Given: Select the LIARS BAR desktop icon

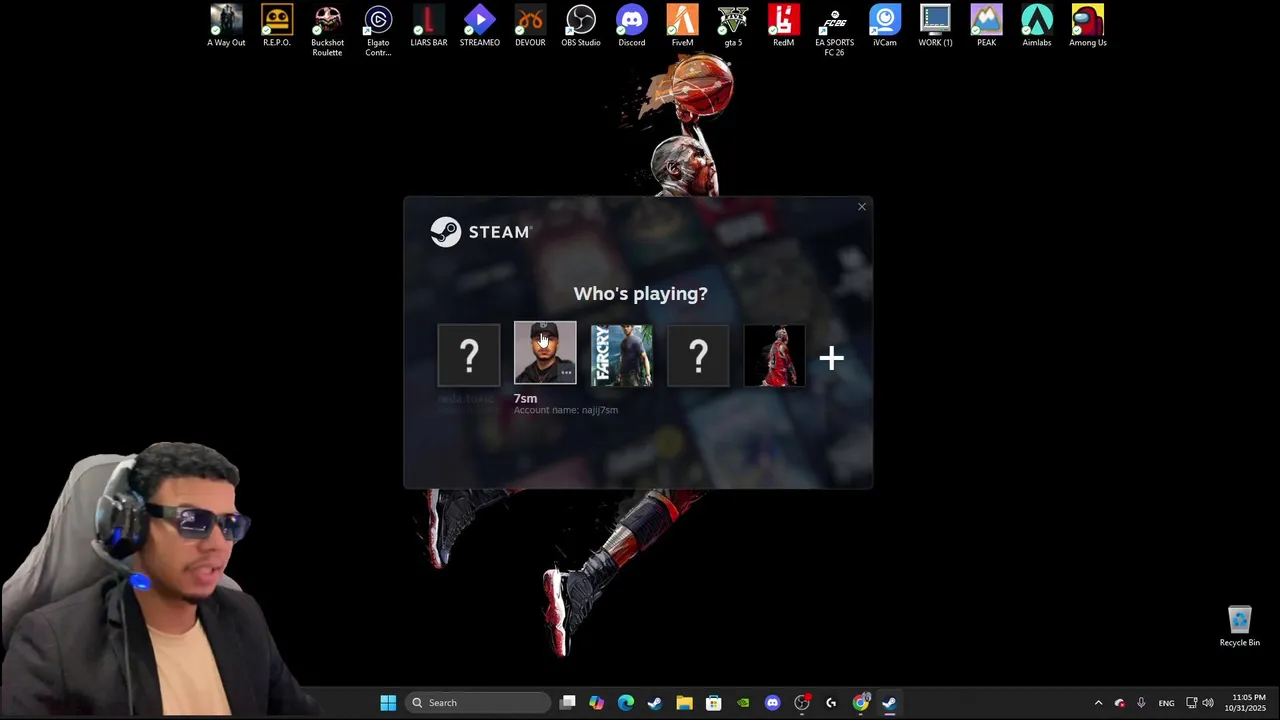Looking at the screenshot, I should point(429,27).
